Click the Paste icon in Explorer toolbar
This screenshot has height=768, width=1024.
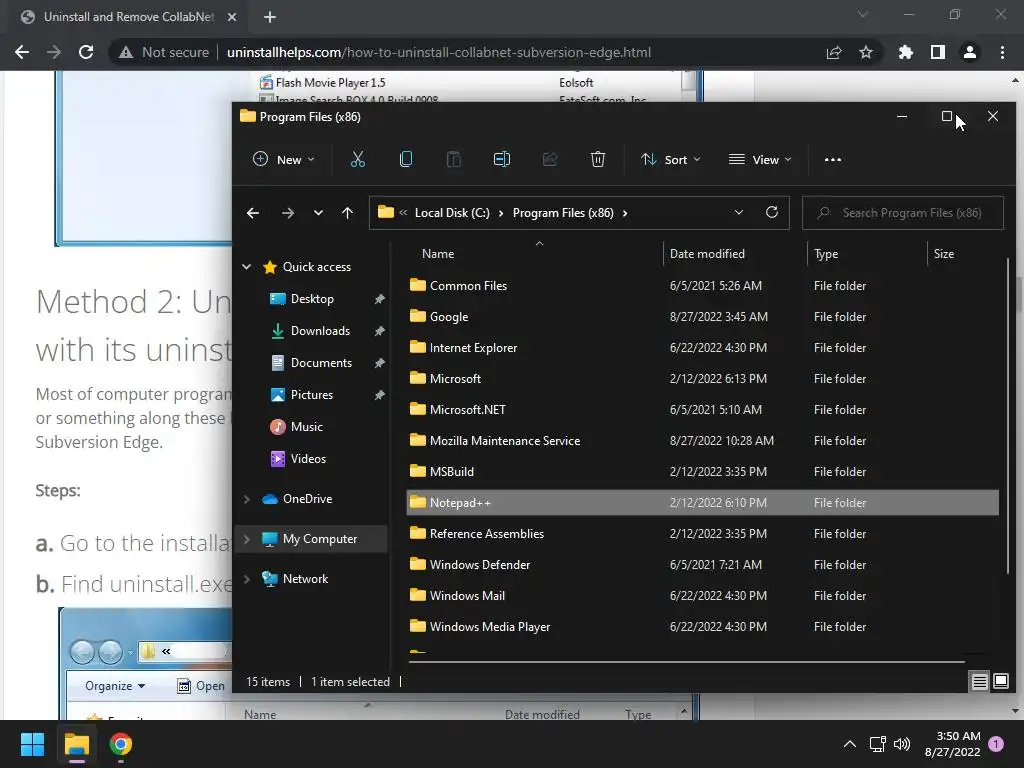point(453,159)
